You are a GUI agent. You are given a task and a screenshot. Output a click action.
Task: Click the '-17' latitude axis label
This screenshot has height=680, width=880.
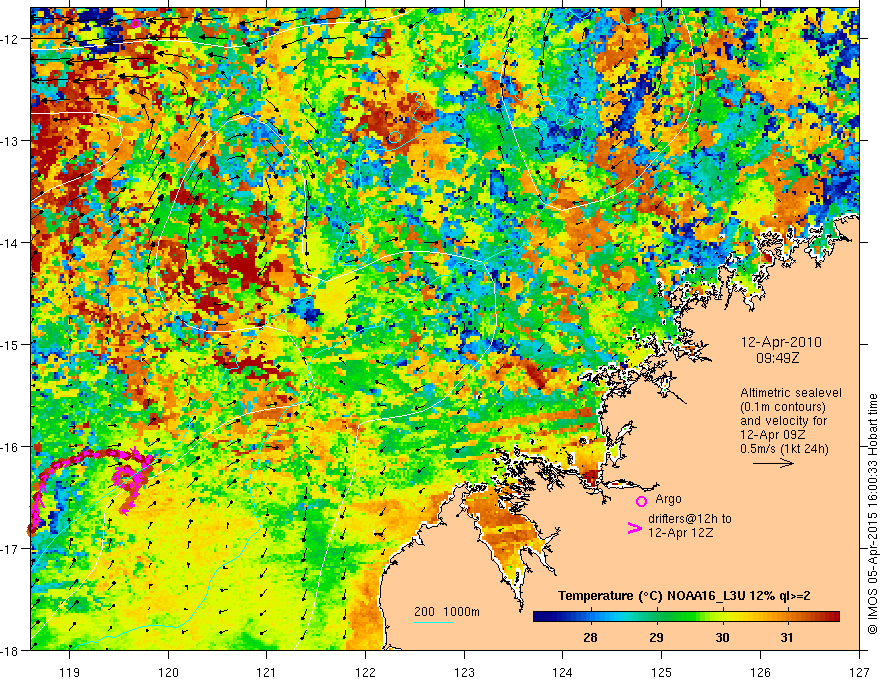[x=11, y=548]
